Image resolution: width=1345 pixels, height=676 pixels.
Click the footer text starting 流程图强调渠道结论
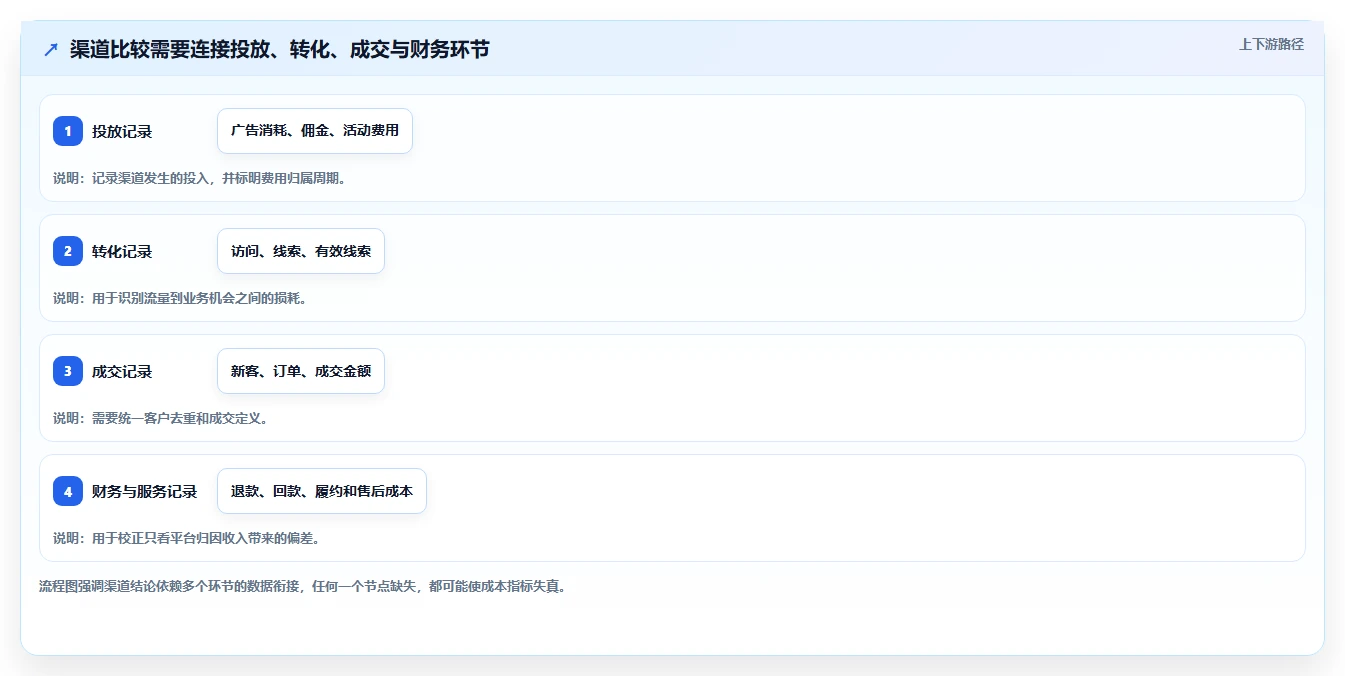(303, 586)
